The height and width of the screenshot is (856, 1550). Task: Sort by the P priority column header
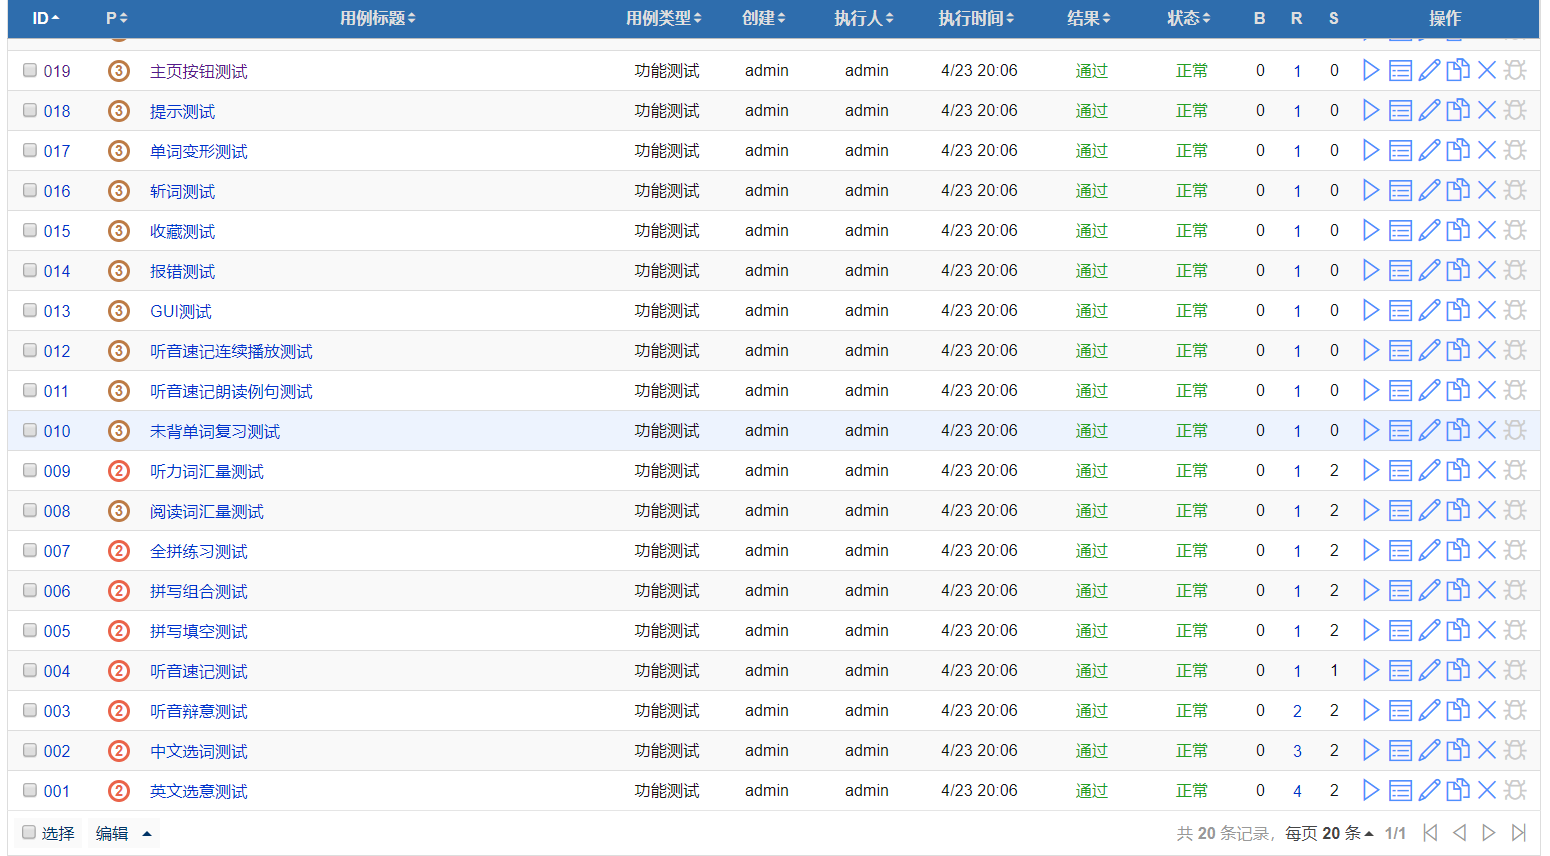coord(116,18)
